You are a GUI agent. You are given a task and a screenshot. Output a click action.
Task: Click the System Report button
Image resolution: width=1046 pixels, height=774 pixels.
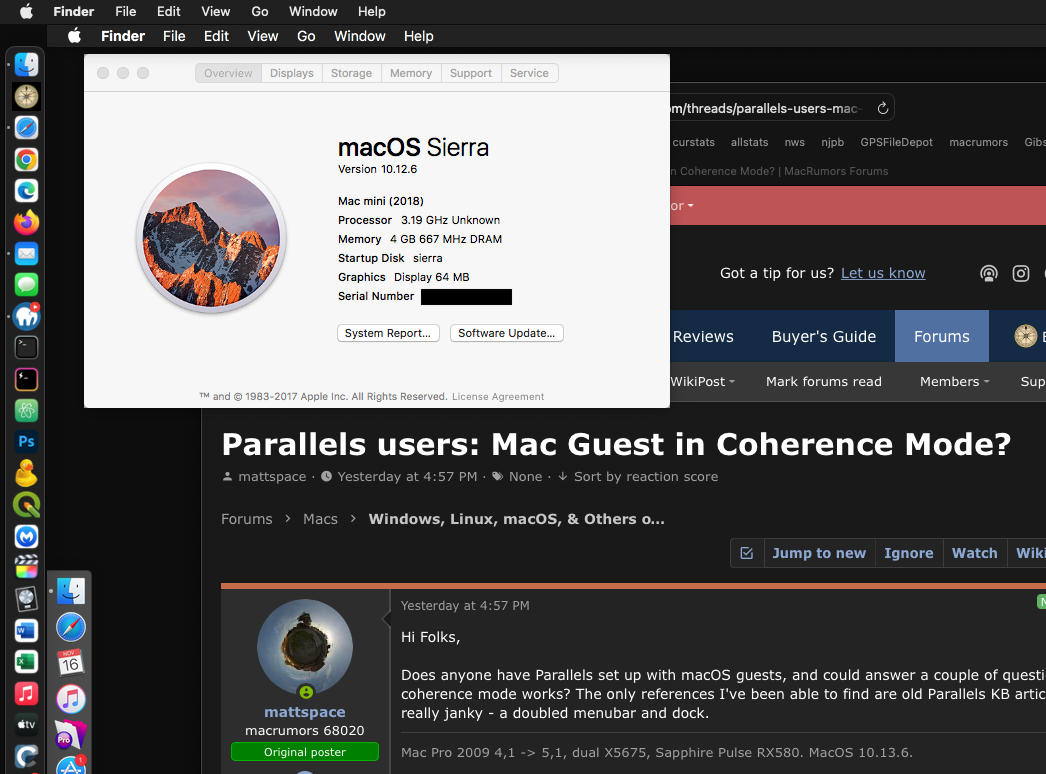pos(388,333)
